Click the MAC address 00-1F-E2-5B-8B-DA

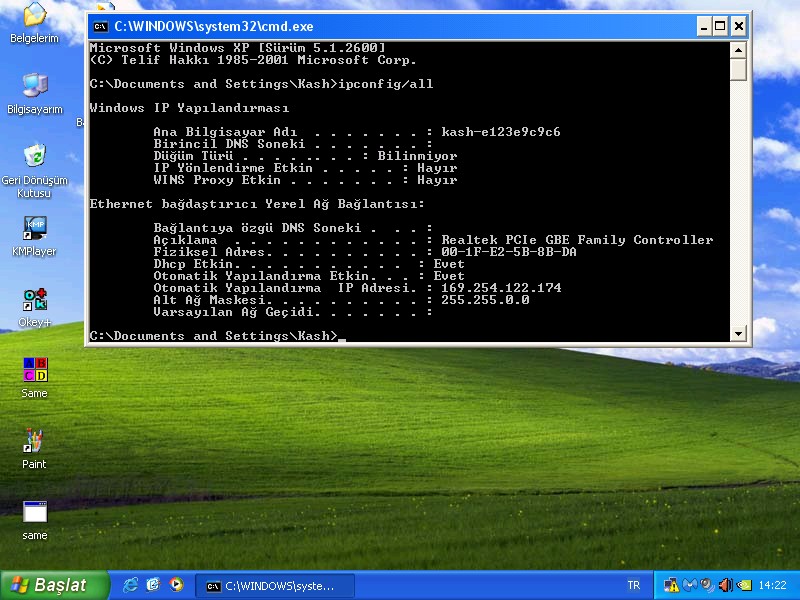509,252
